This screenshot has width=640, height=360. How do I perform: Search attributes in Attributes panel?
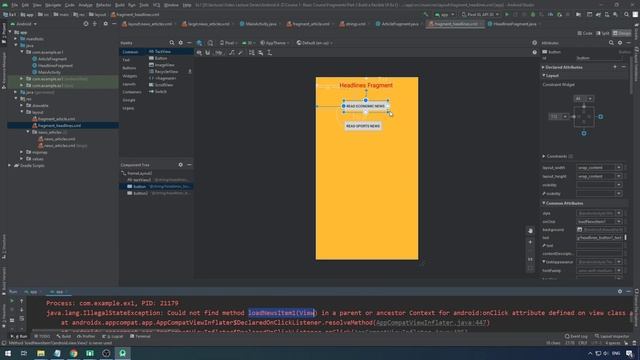(611, 42)
